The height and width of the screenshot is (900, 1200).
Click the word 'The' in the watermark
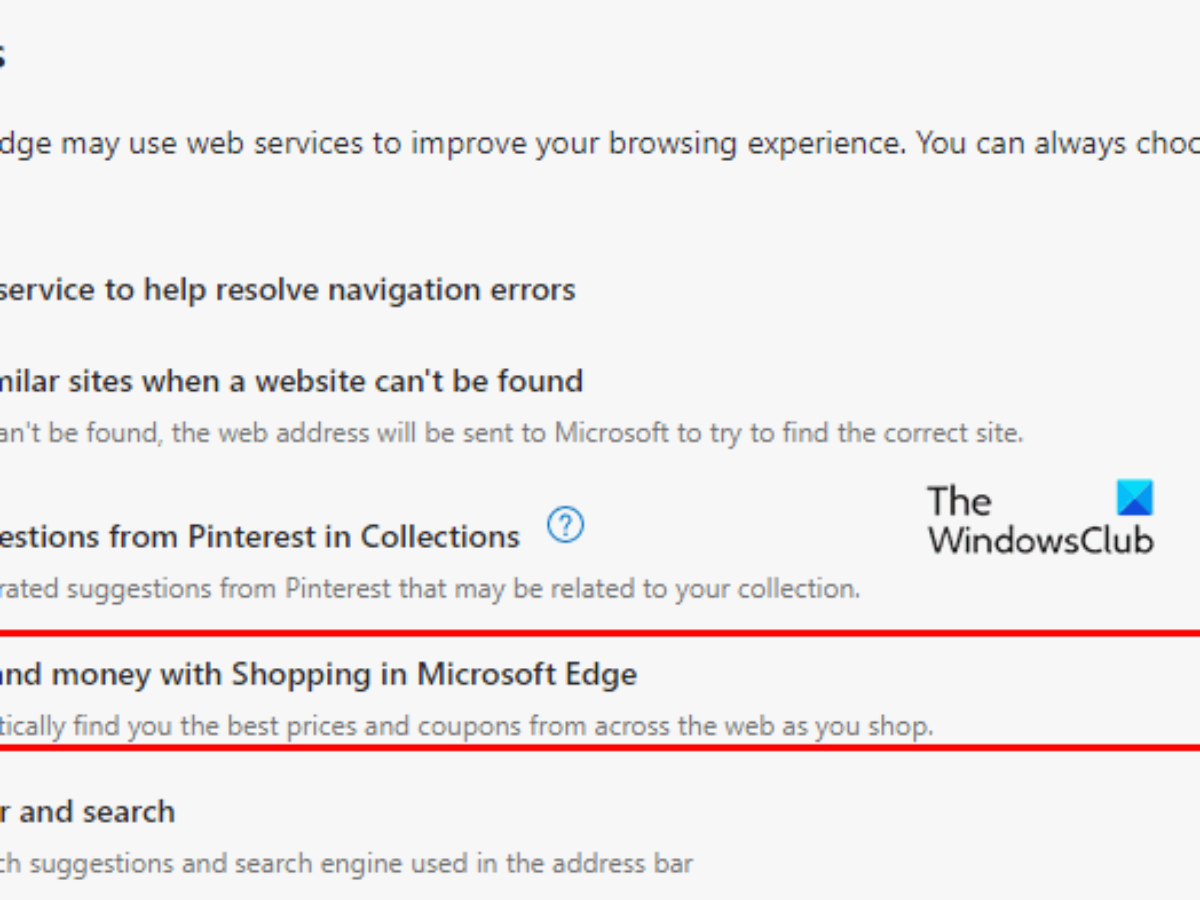pyautogui.click(x=959, y=501)
